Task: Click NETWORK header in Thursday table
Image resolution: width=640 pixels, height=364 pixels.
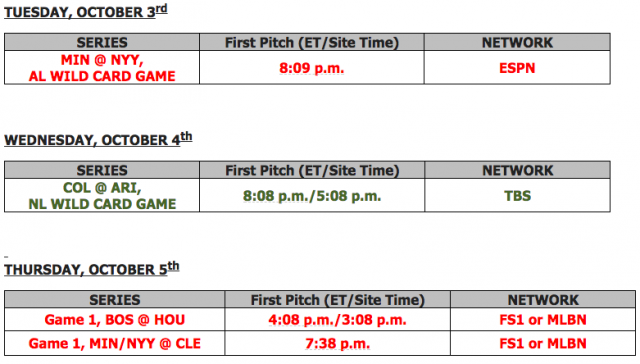Action: coord(543,300)
